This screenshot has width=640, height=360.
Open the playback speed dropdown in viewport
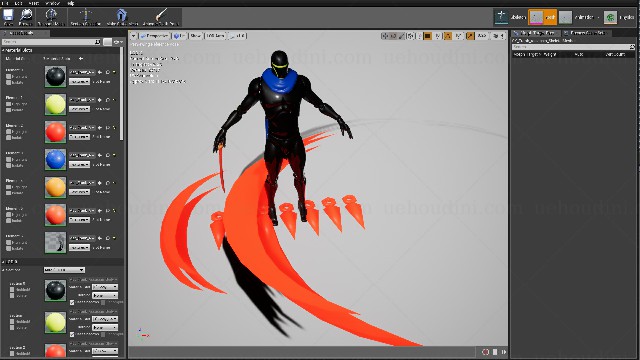click(x=238, y=36)
